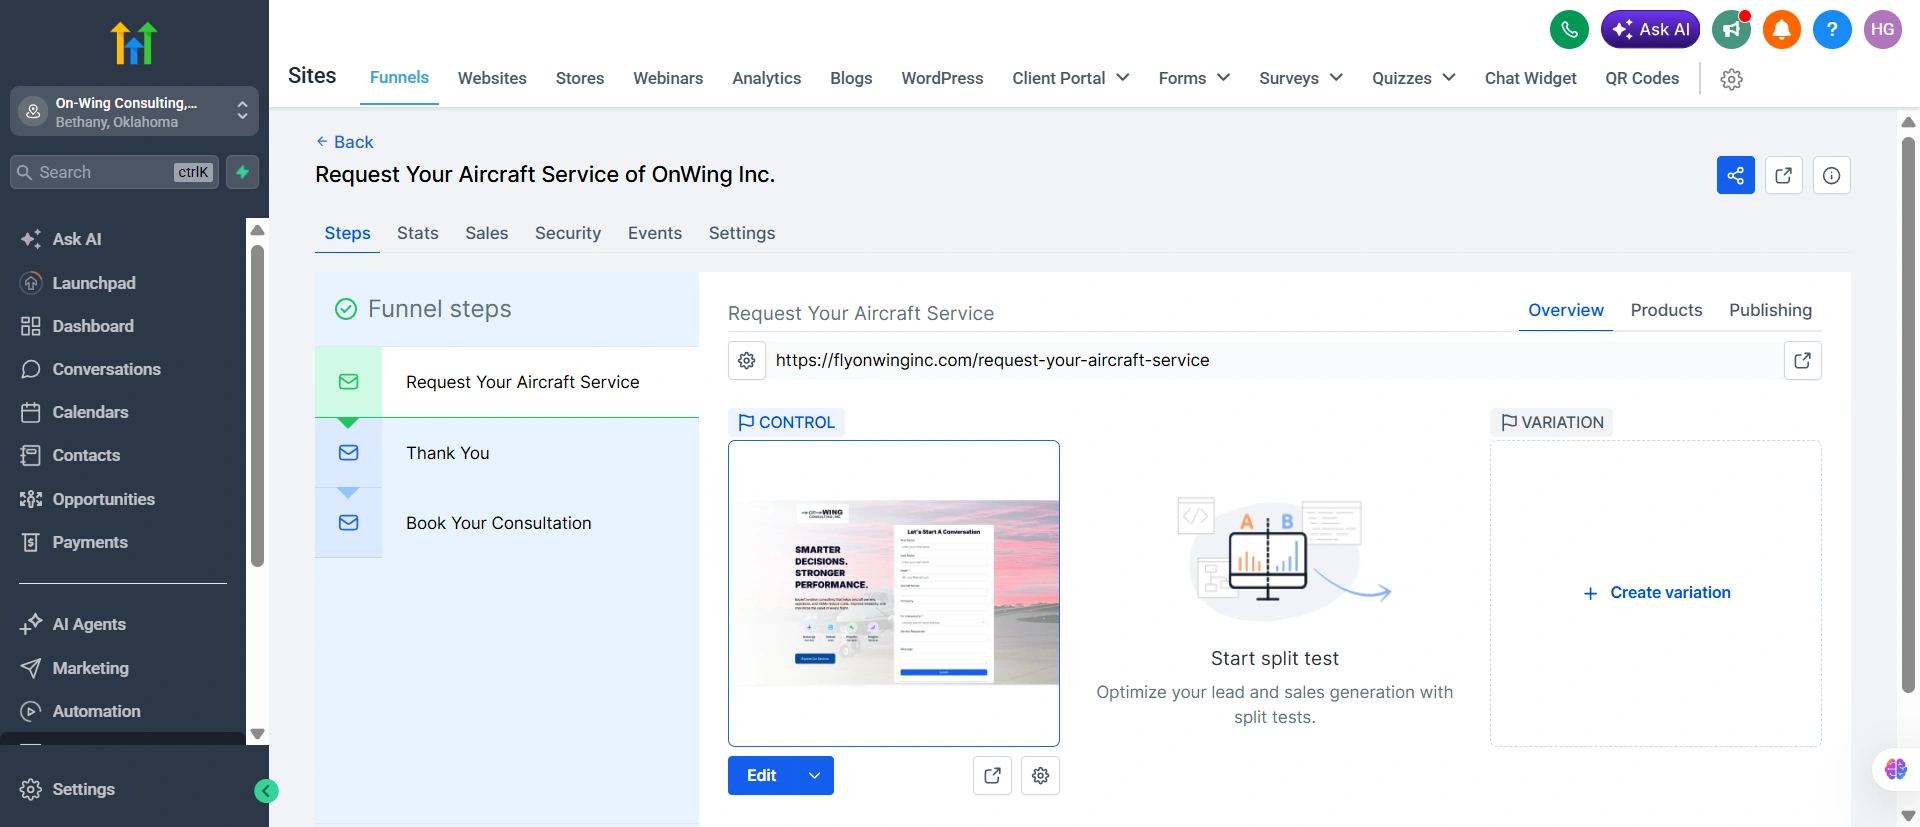The image size is (1920, 827).
Task: Open Launchpad in sidebar
Action: pos(78,283)
